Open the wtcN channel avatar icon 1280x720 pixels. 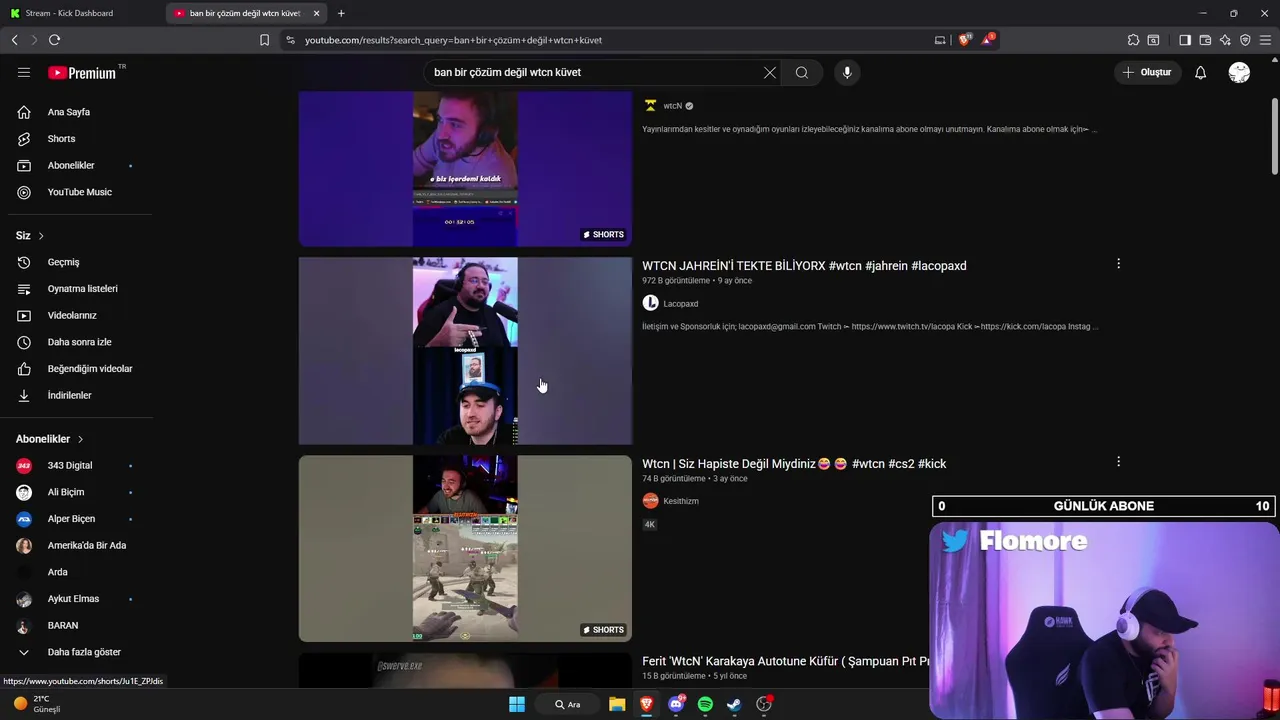point(650,106)
